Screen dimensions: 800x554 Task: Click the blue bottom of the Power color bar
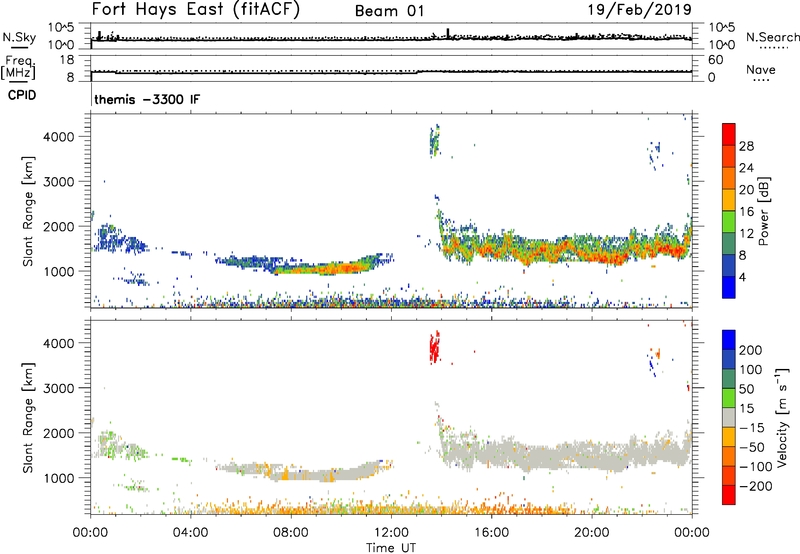point(729,287)
